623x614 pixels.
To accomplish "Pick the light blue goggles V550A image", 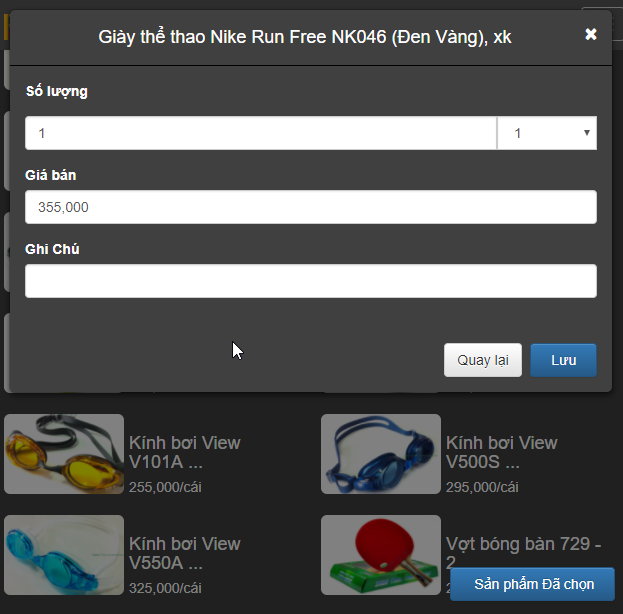I will [64, 555].
